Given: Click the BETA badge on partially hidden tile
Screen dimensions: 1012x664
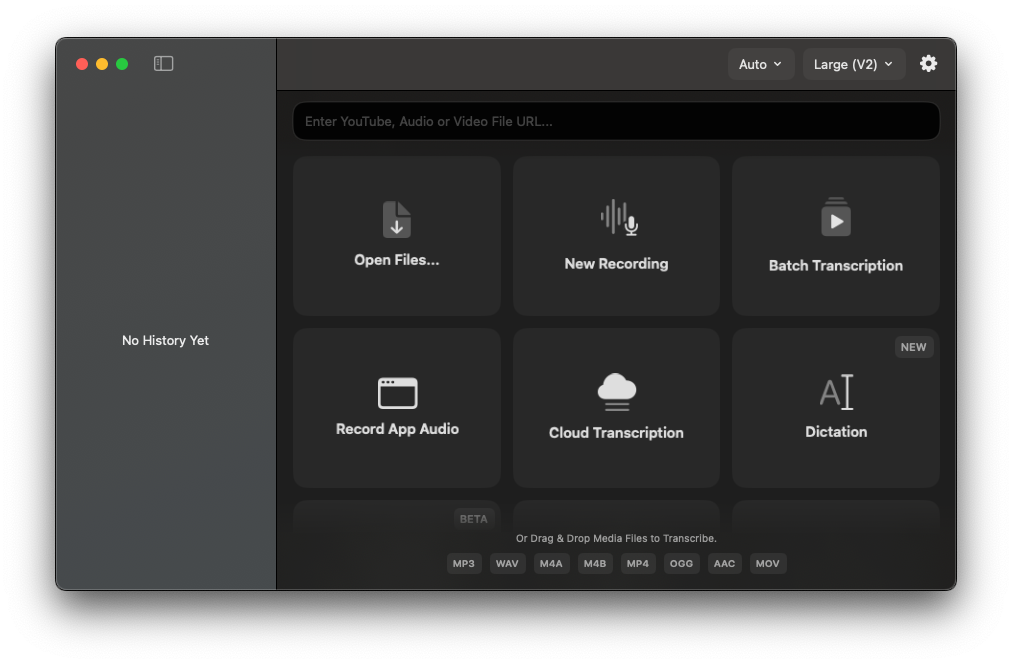Looking at the screenshot, I should tap(473, 519).
